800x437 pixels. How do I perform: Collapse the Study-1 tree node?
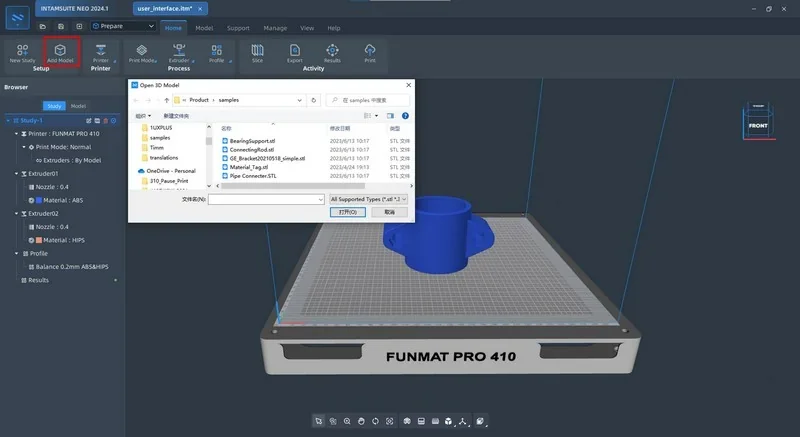pyautogui.click(x=8, y=121)
